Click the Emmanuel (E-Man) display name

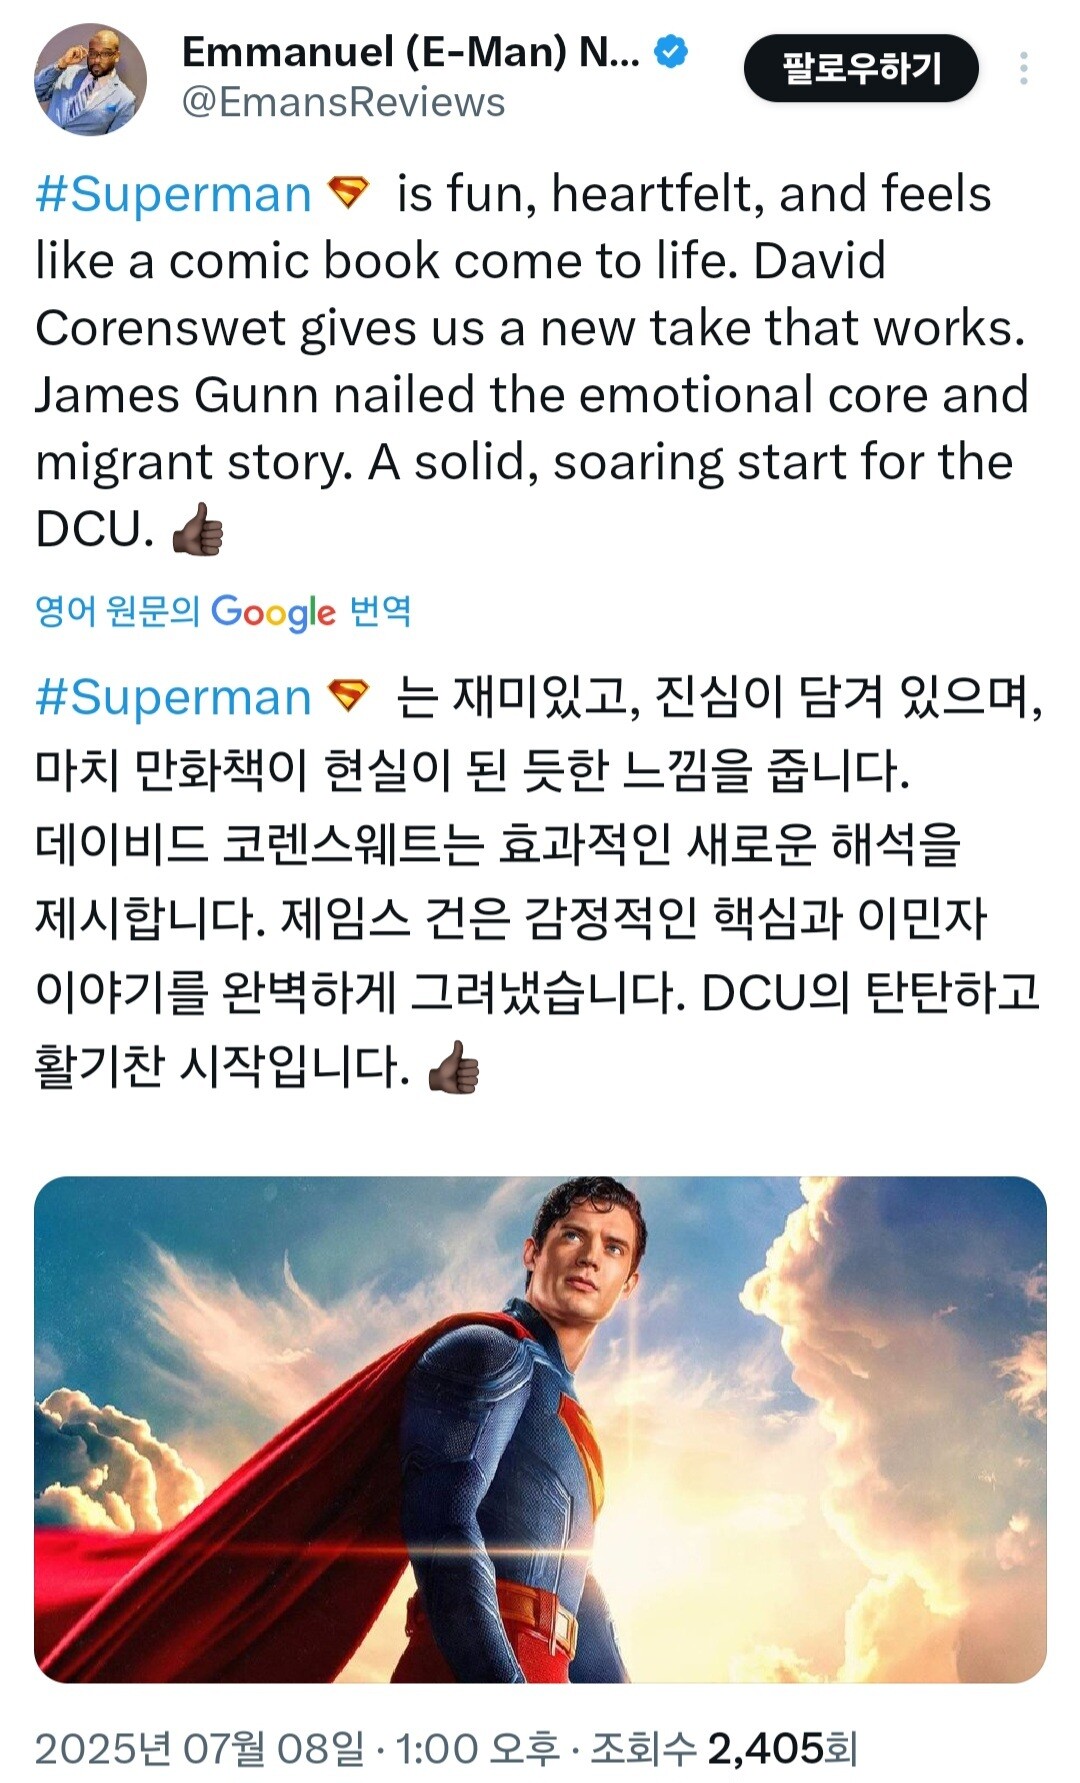pyautogui.click(x=411, y=51)
